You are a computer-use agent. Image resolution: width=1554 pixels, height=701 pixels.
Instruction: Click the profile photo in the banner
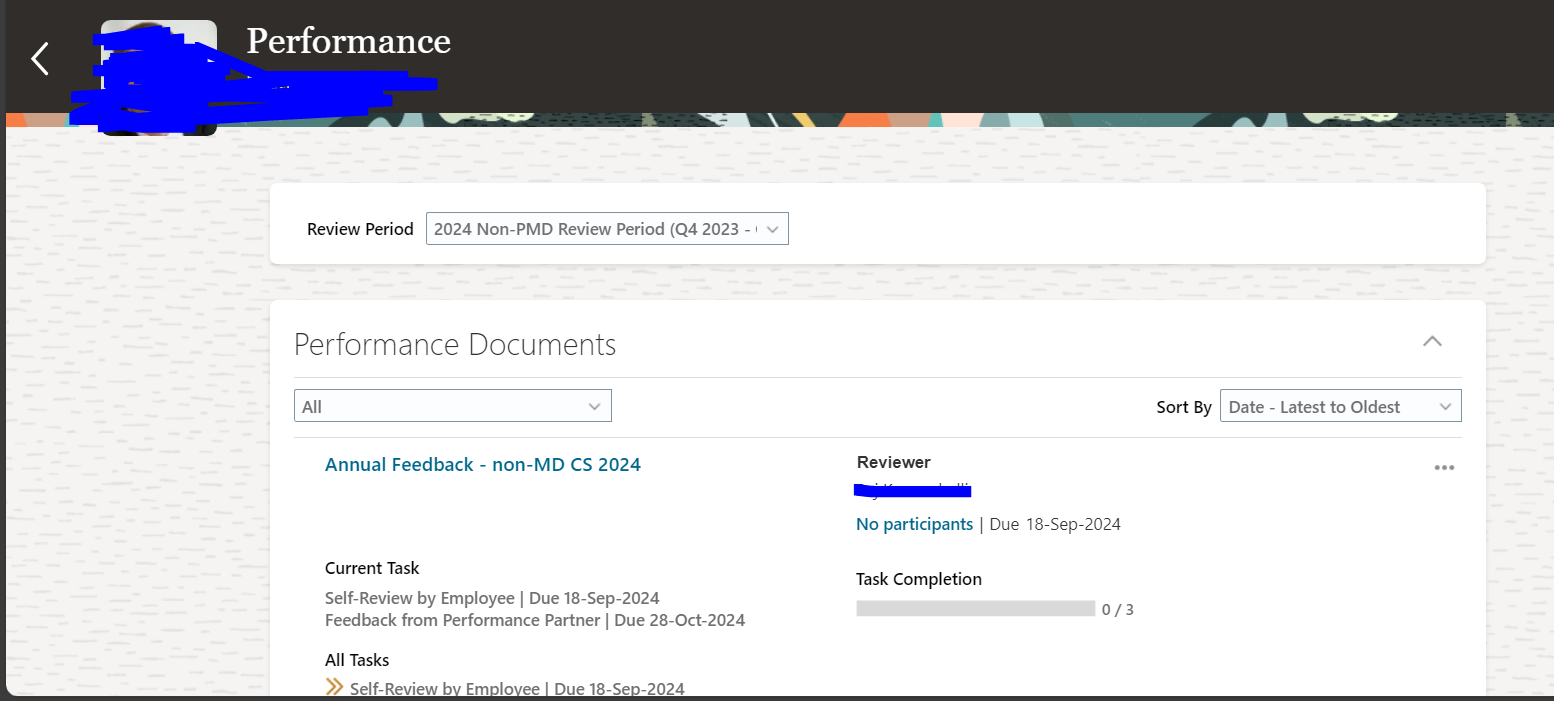tap(157, 73)
